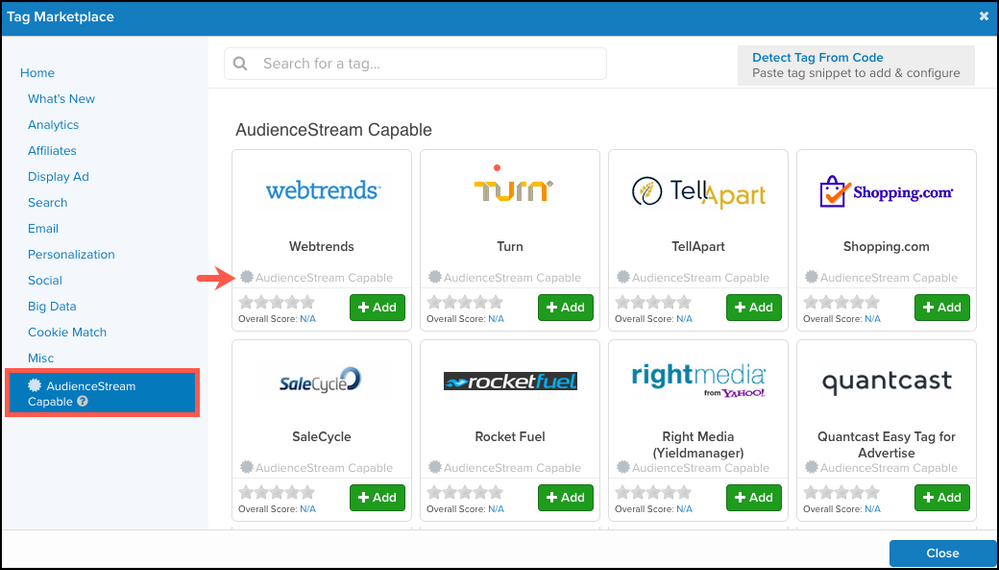Select the Personalization category
This screenshot has width=999, height=570.
(71, 255)
